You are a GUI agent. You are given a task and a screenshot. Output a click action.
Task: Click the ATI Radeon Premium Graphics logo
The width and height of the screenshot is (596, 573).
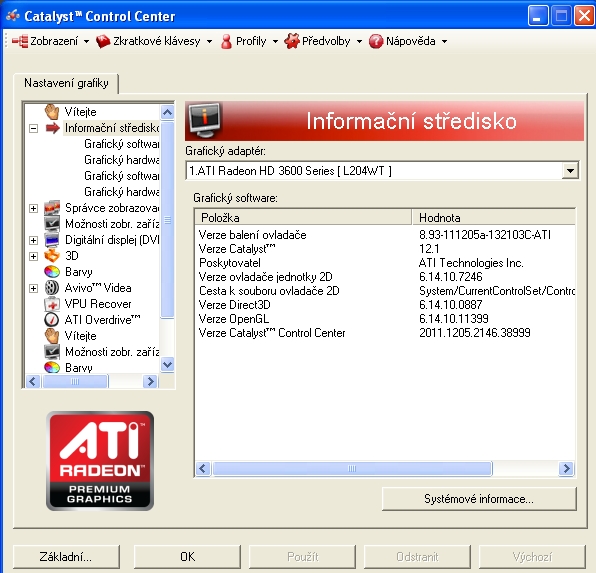pyautogui.click(x=100, y=460)
